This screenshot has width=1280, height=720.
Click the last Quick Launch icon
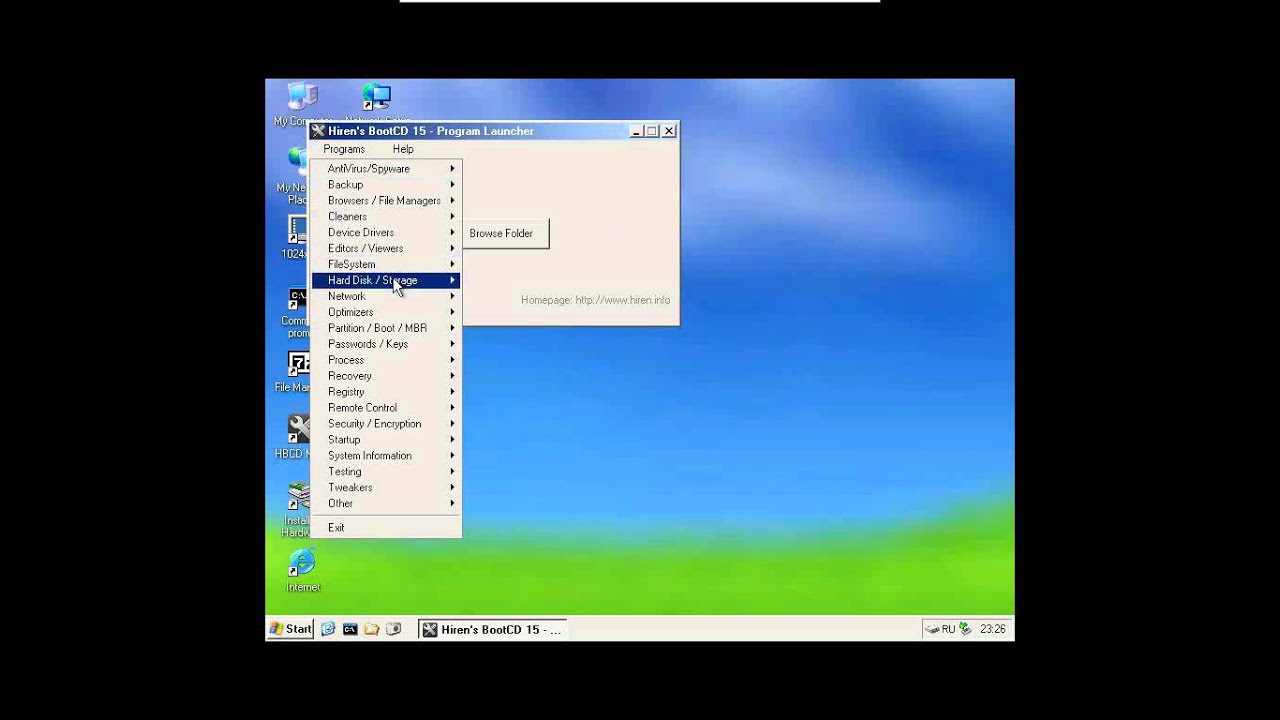click(394, 629)
